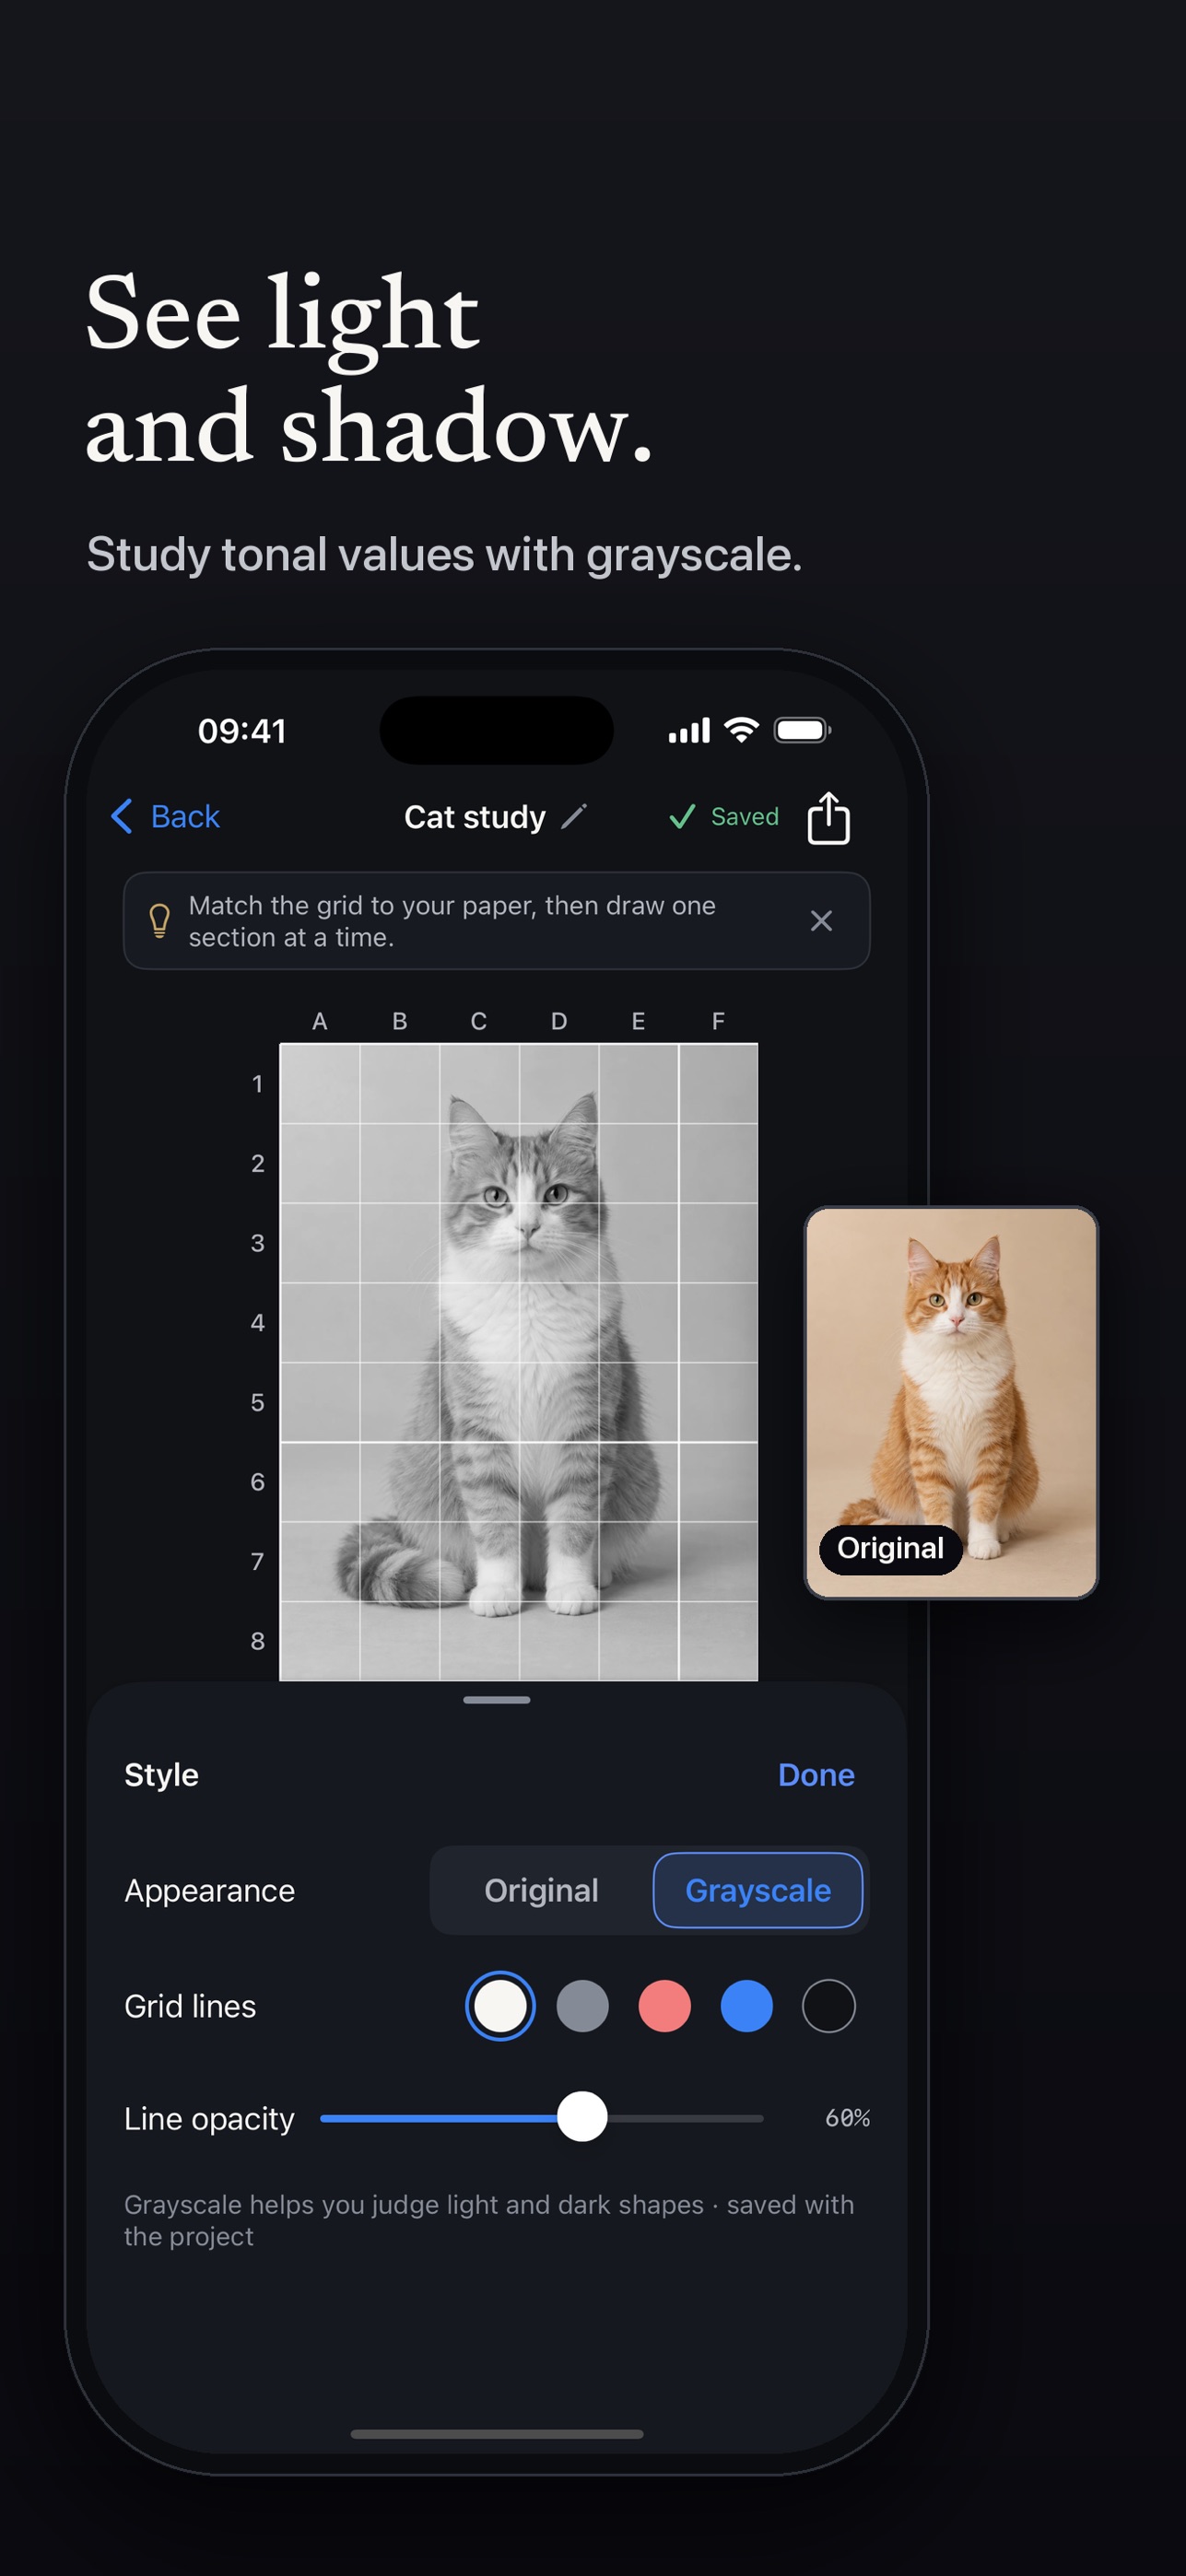Tap the 09:41 clock
The width and height of the screenshot is (1186, 2576).
pos(242,731)
